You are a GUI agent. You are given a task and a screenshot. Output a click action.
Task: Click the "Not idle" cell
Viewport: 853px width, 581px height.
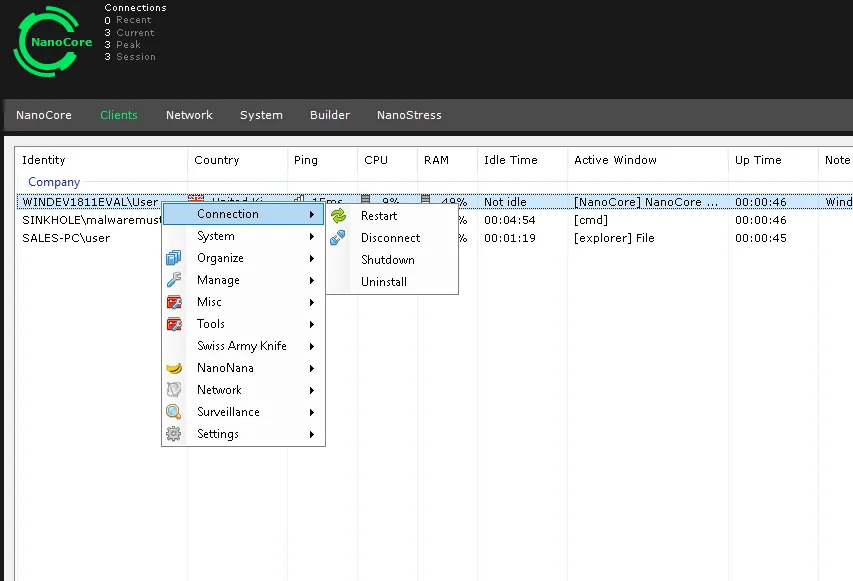[x=505, y=202]
